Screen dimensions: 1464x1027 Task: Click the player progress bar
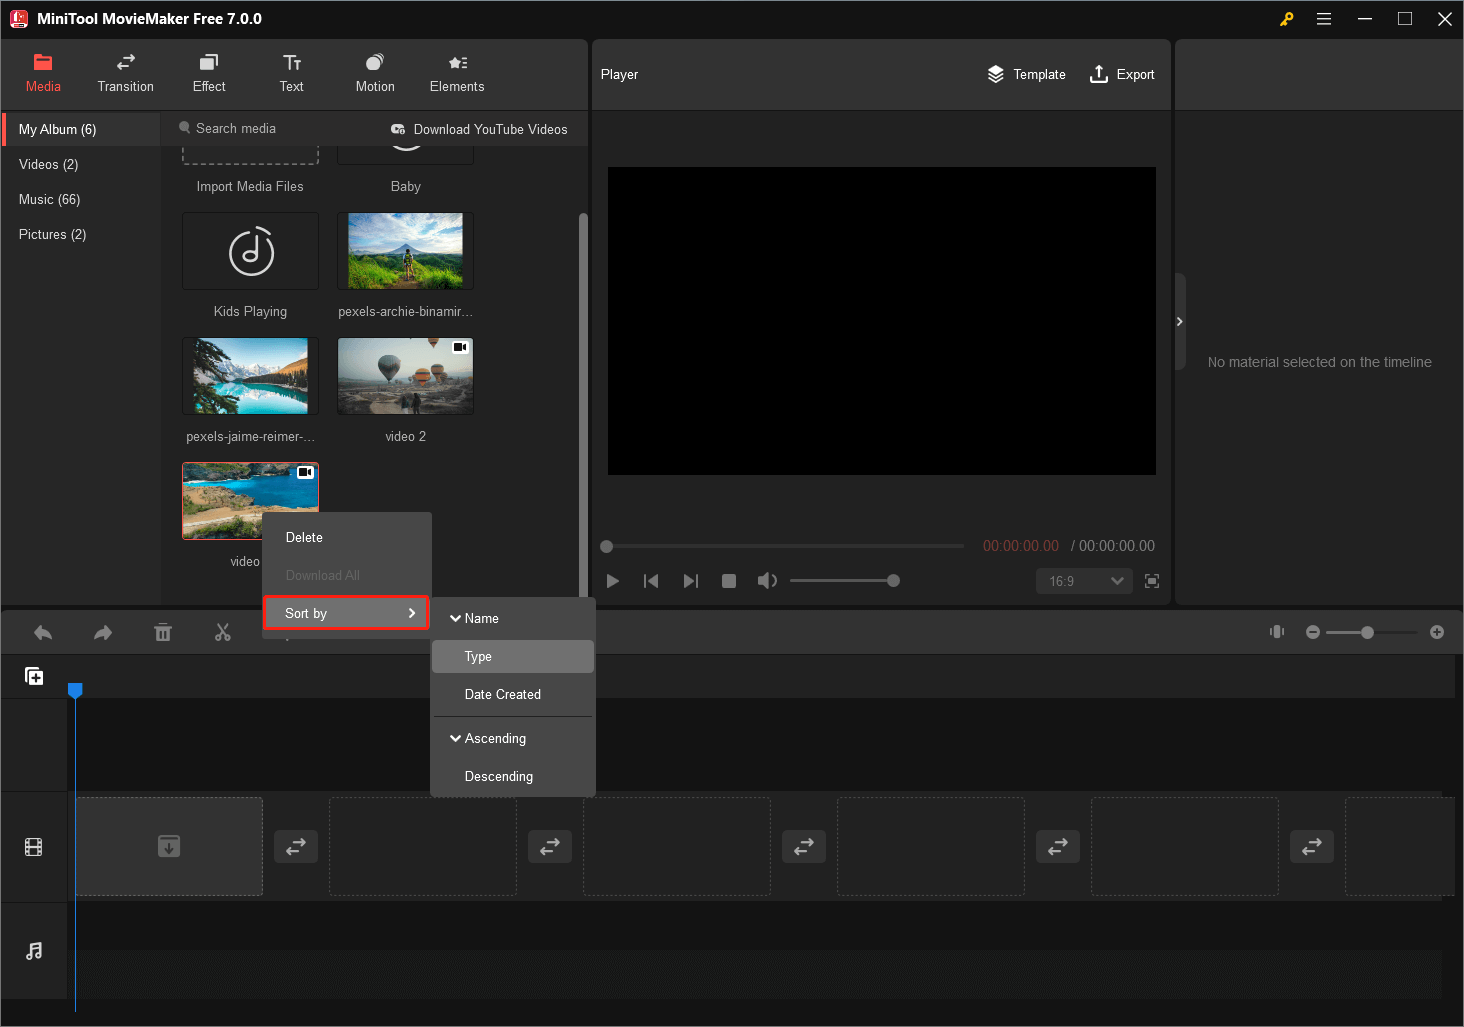(782, 546)
